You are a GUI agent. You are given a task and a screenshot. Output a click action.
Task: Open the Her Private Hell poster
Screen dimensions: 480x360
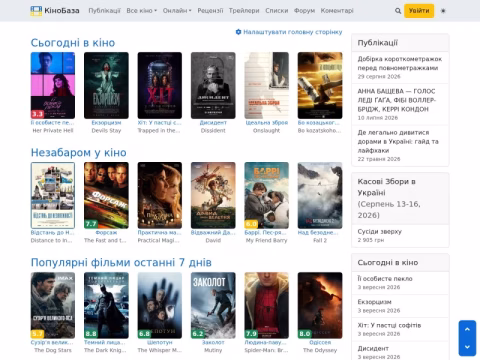pos(53,85)
